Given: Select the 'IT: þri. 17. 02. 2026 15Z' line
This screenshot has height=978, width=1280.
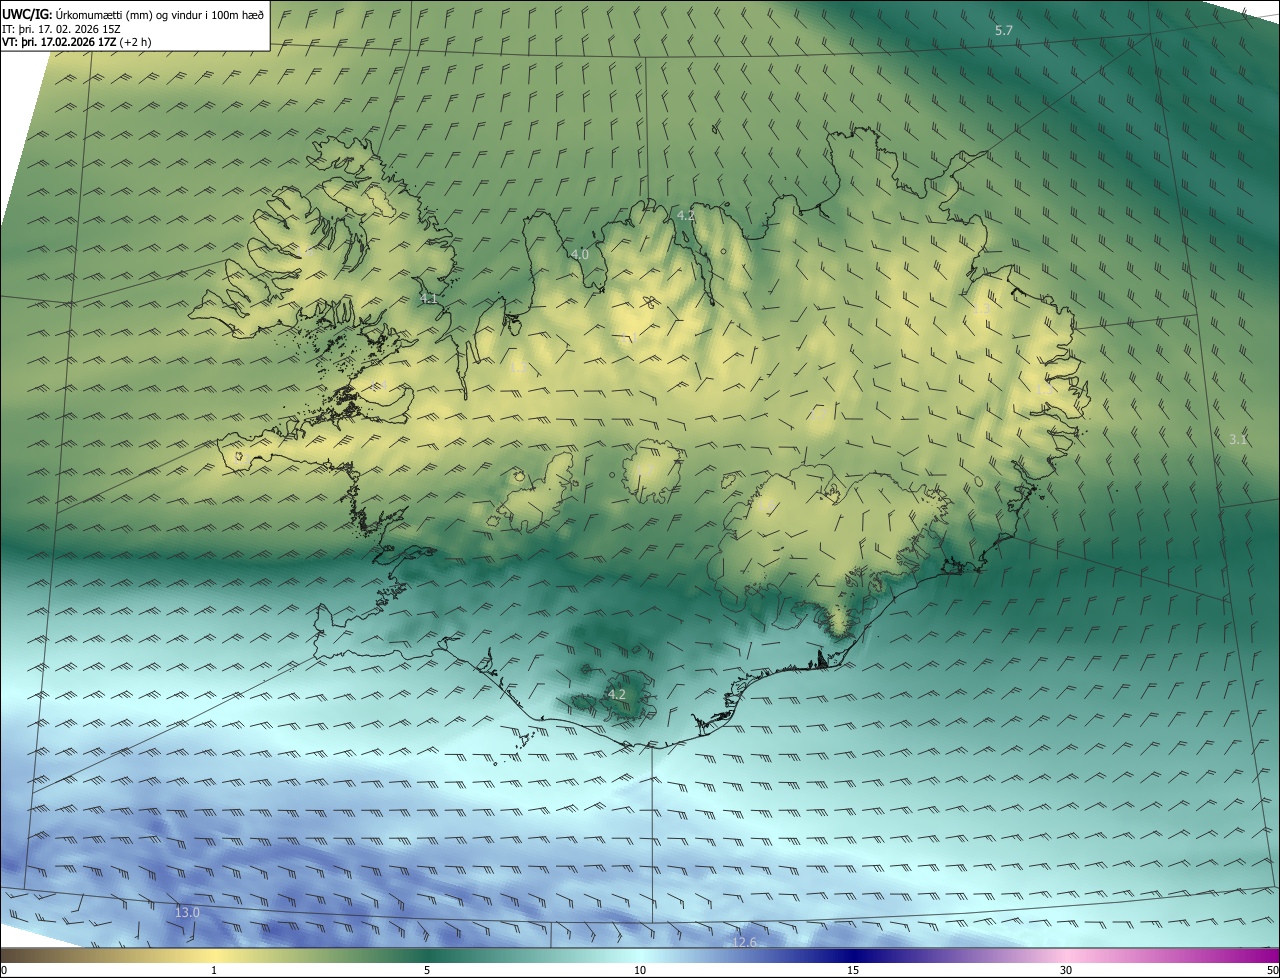Looking at the screenshot, I should [x=62, y=29].
